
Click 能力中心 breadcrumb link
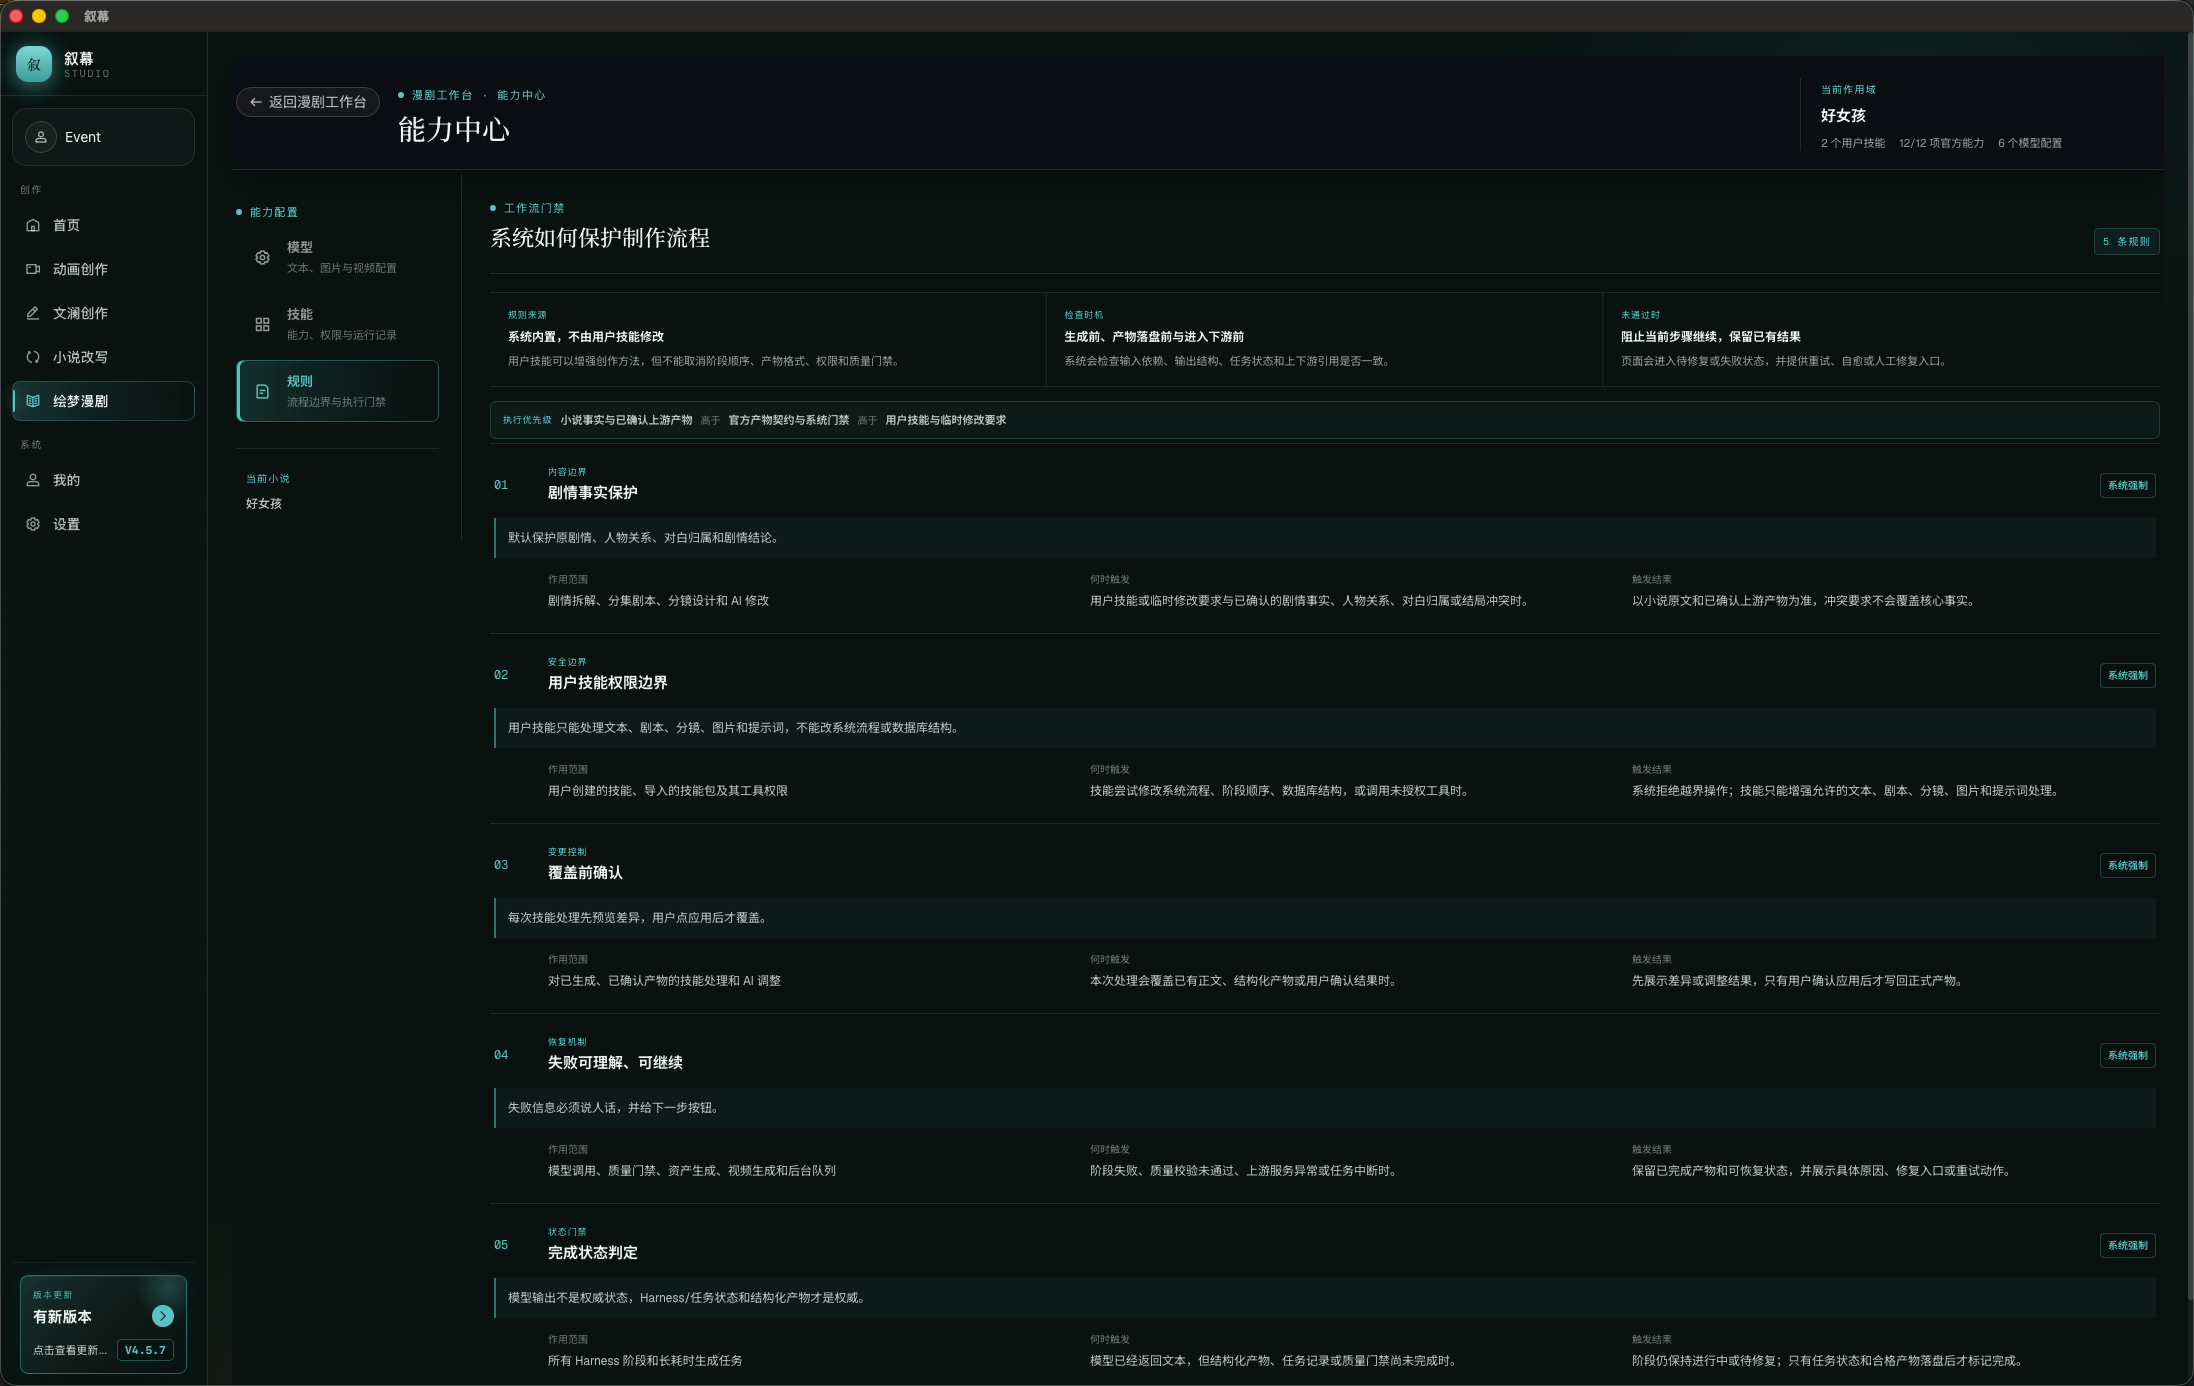point(521,95)
